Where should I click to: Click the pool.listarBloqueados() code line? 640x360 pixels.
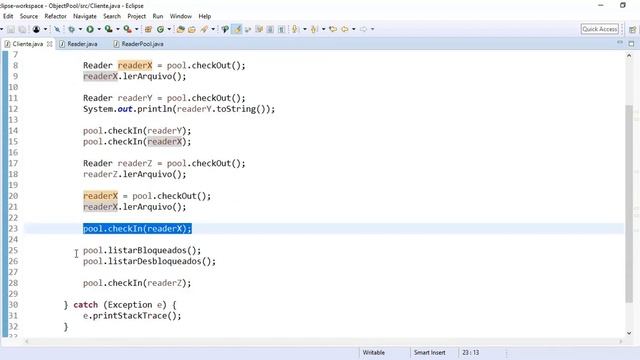click(x=142, y=250)
